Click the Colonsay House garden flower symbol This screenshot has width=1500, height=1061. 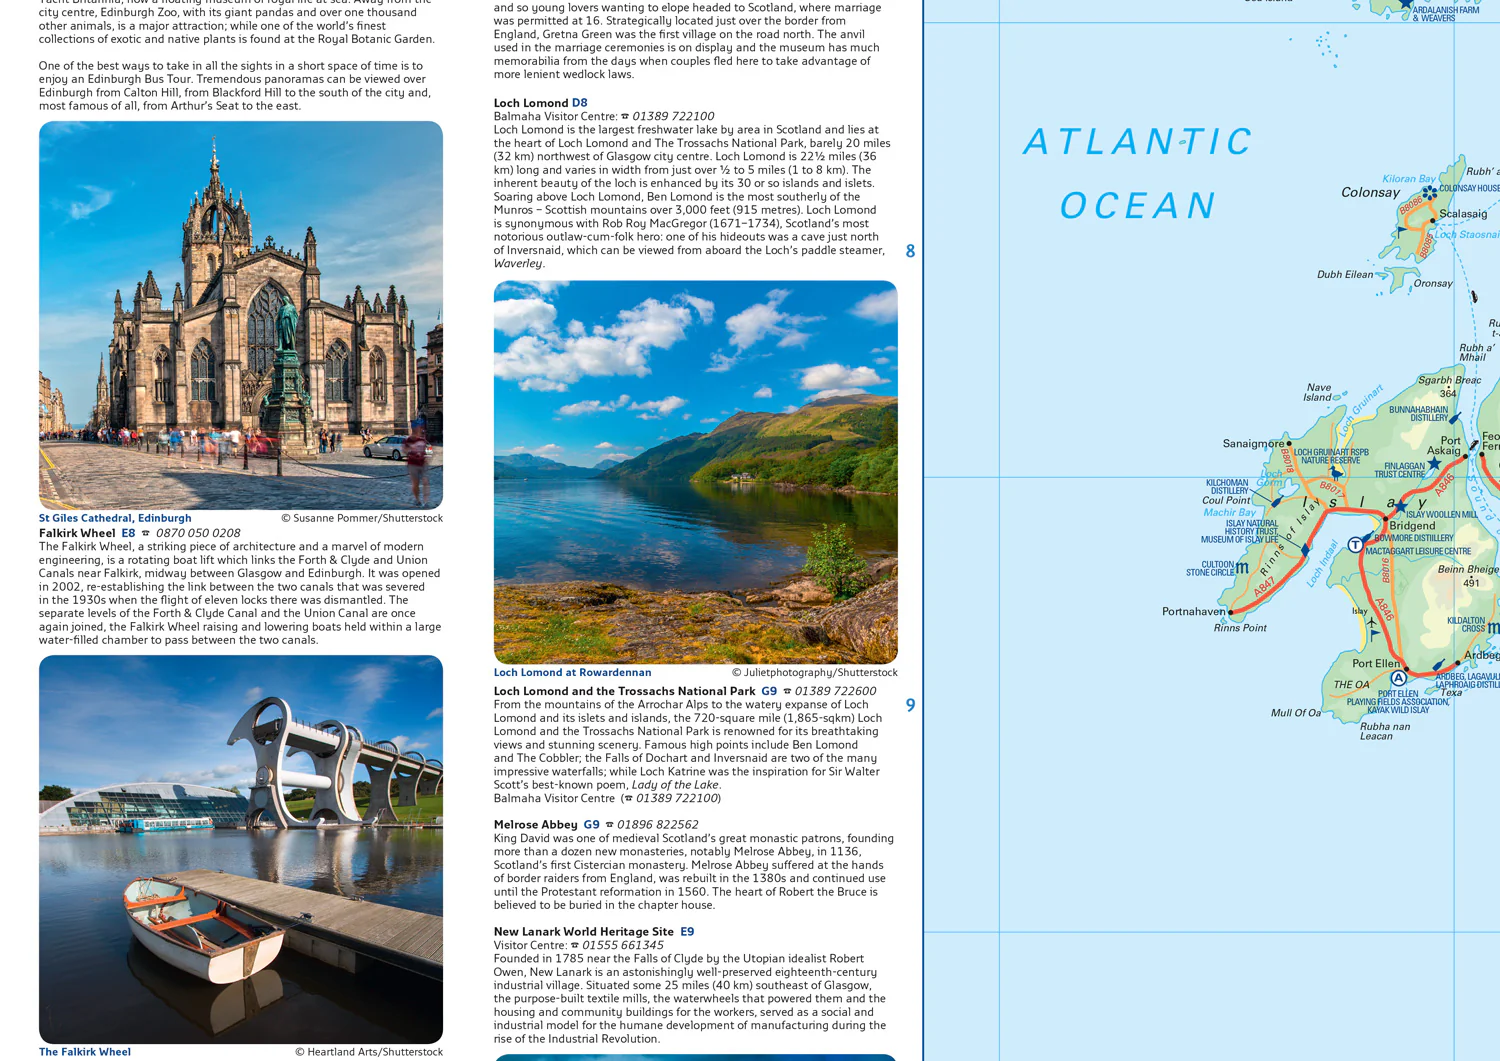pos(1430,192)
